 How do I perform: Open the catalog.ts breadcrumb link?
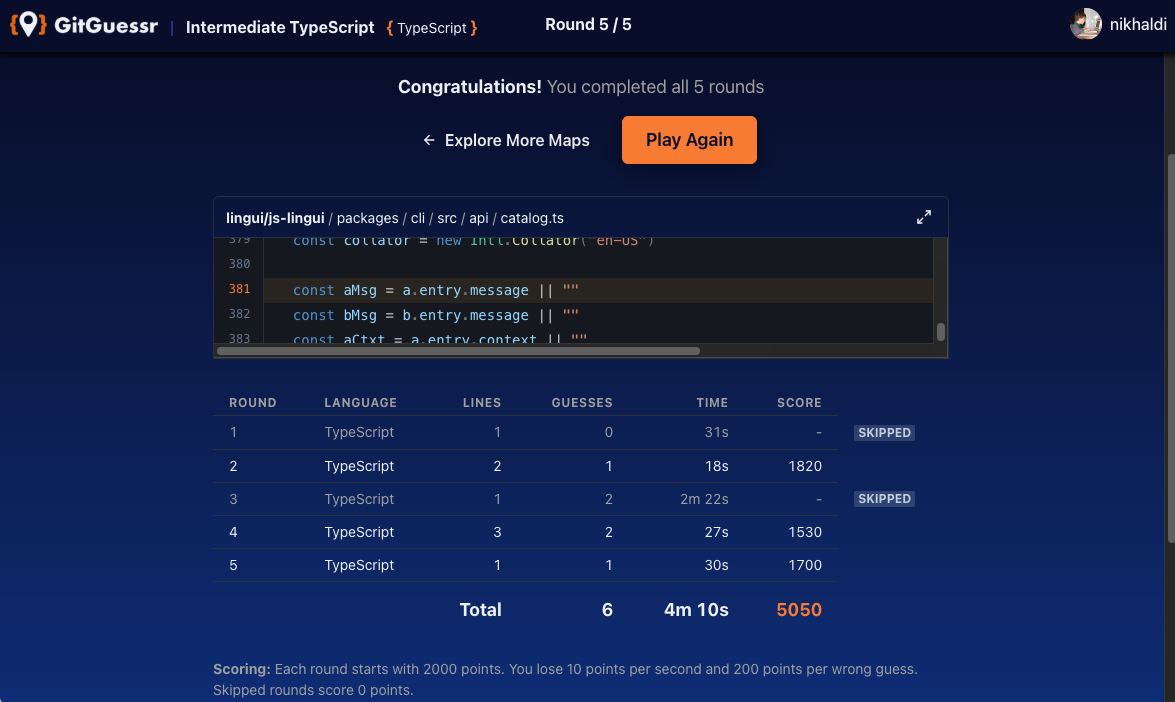point(531,217)
